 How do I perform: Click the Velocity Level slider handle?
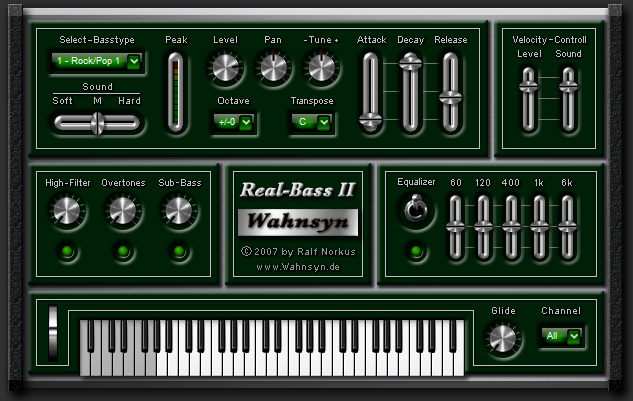(528, 86)
